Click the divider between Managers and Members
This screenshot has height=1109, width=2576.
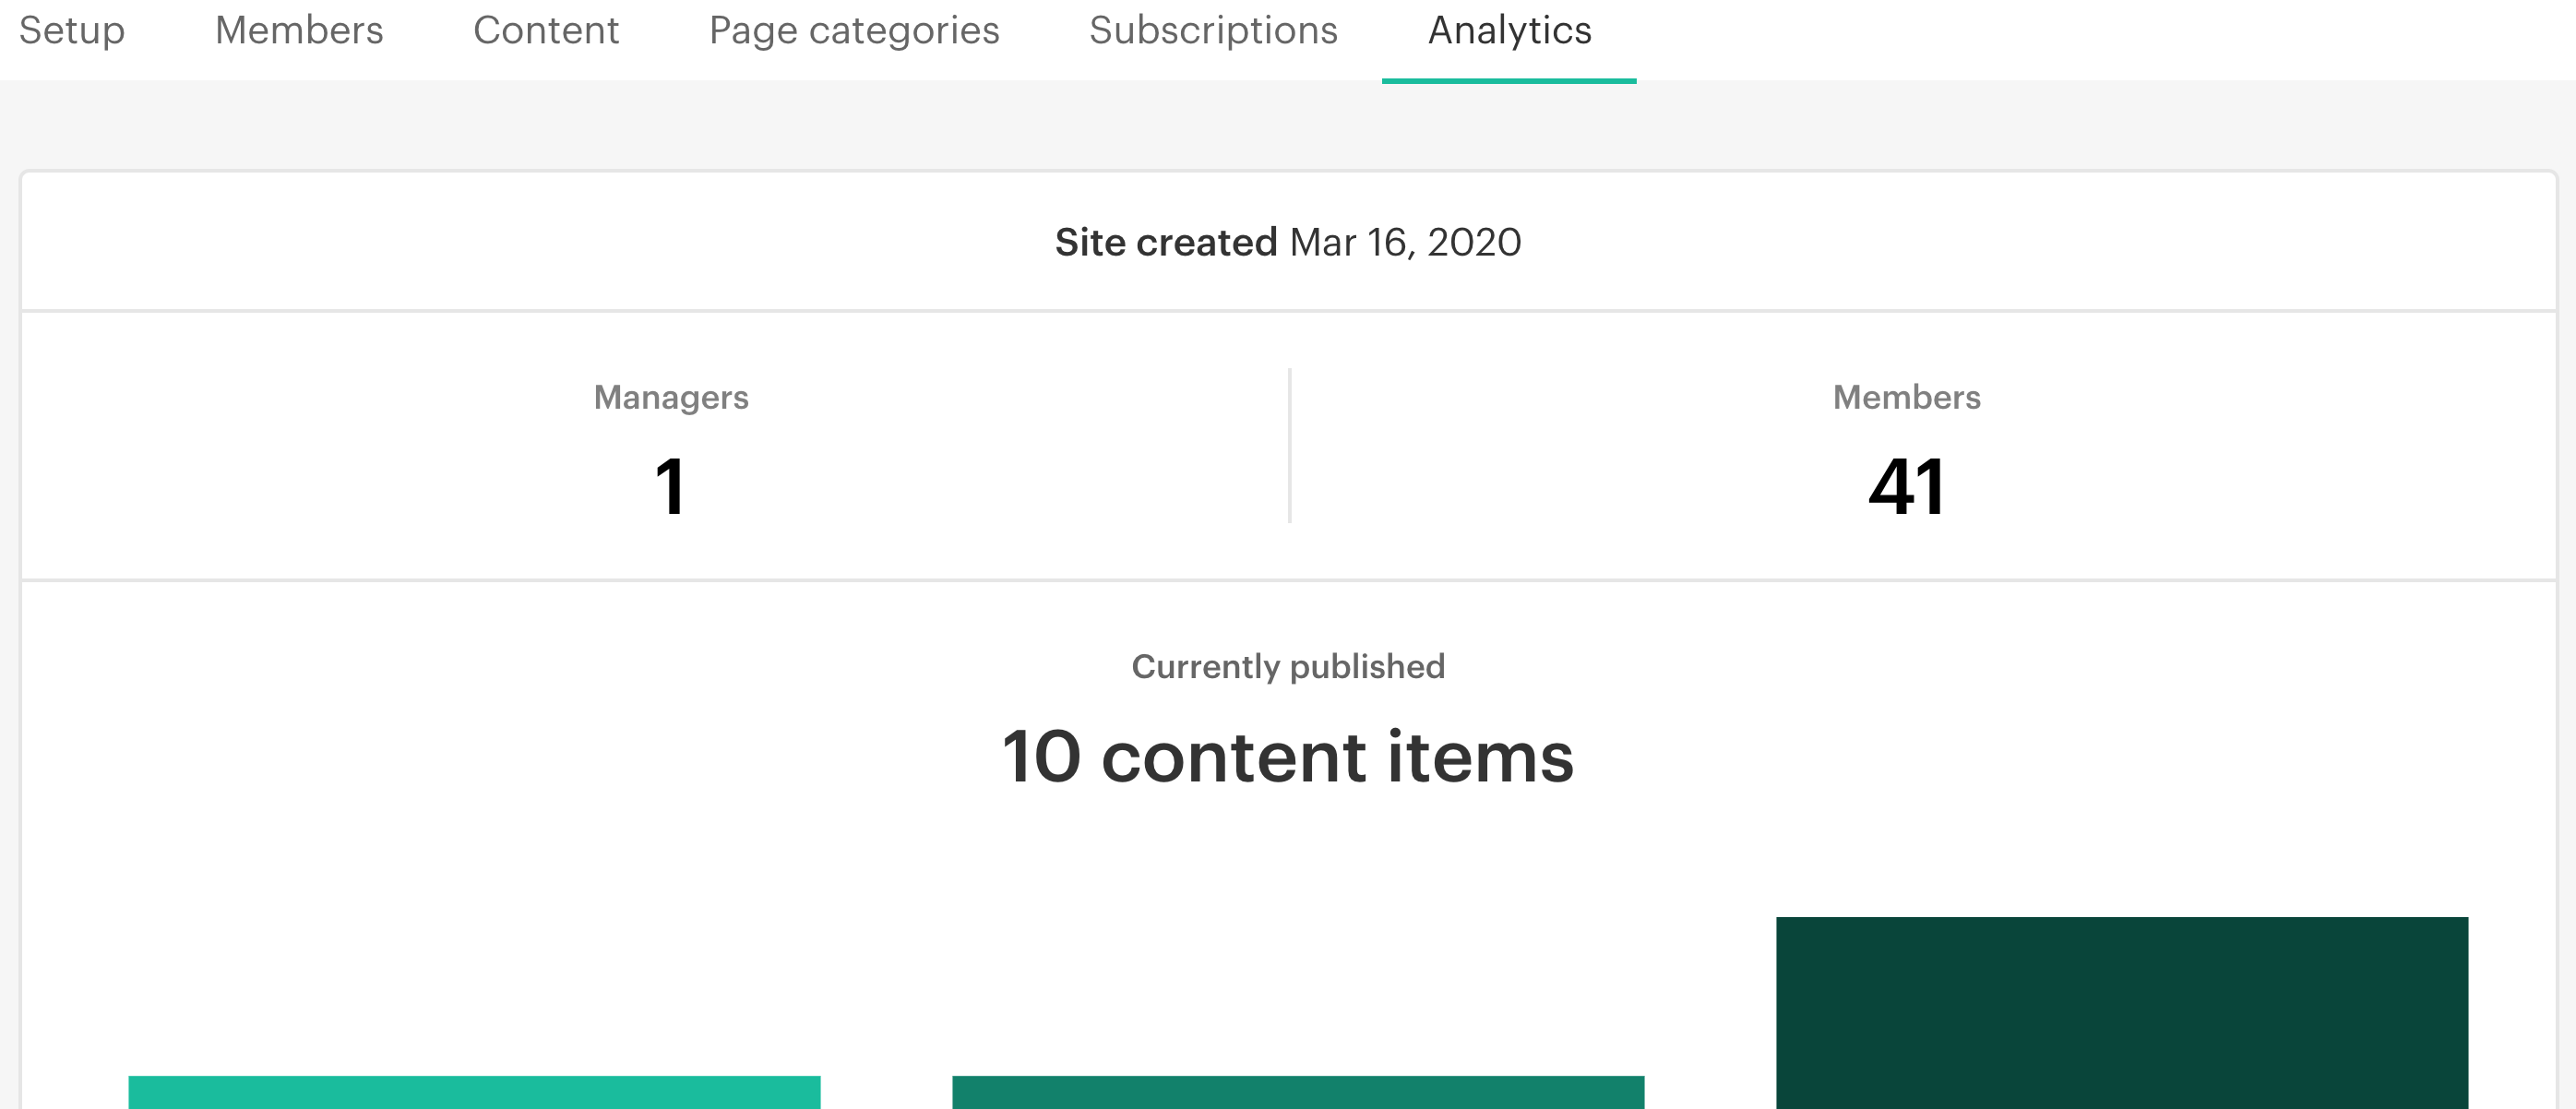(x=1290, y=445)
